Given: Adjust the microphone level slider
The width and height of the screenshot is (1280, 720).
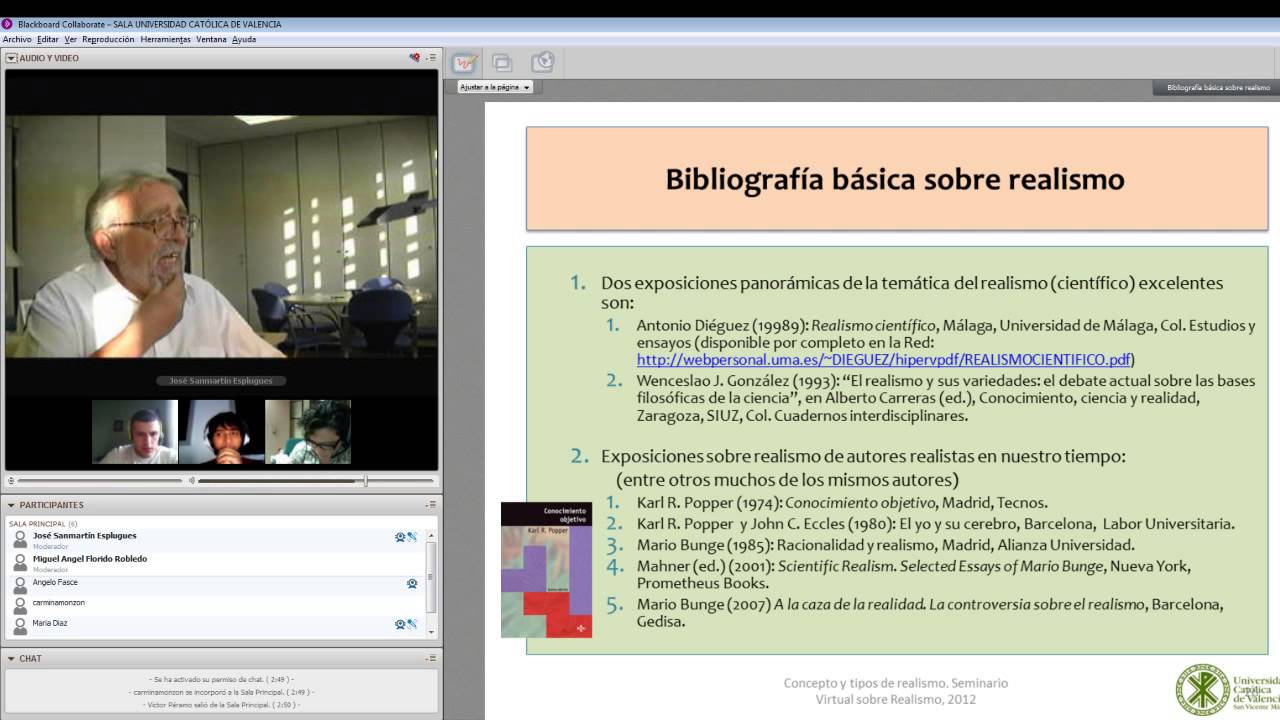Looking at the screenshot, I should (x=100, y=481).
